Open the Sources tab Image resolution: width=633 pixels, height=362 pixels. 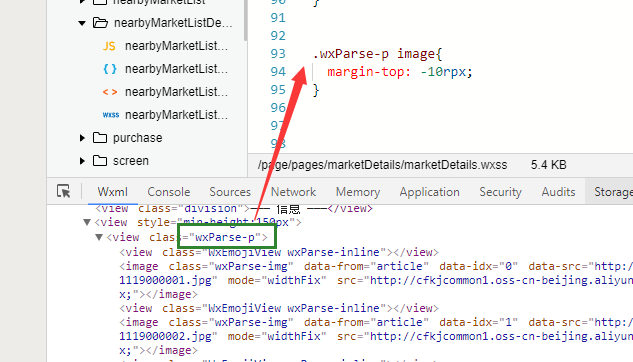click(x=230, y=192)
